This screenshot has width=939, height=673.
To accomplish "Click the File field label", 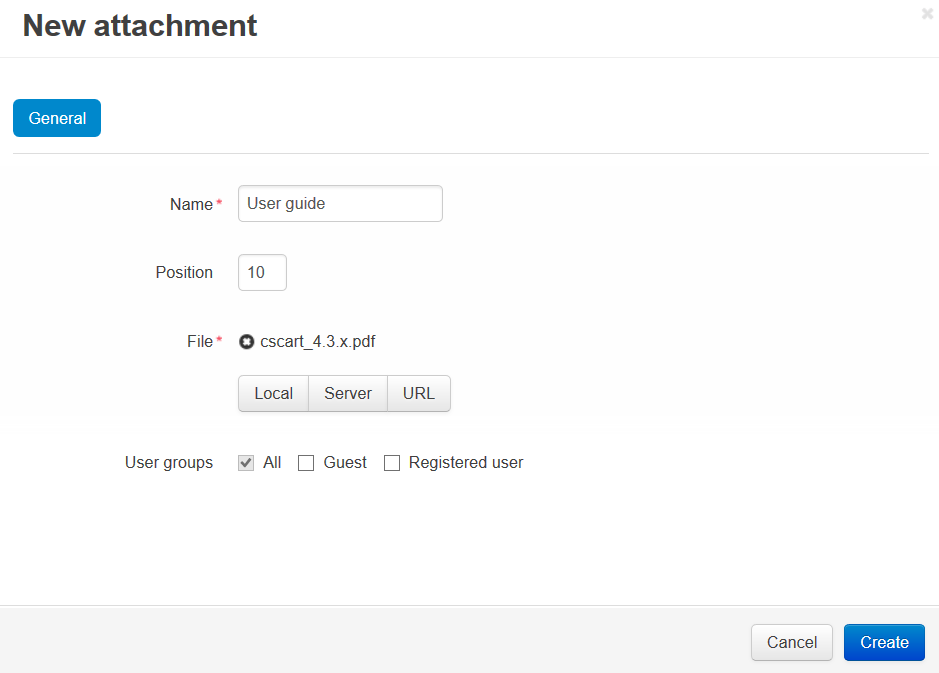I will (200, 341).
